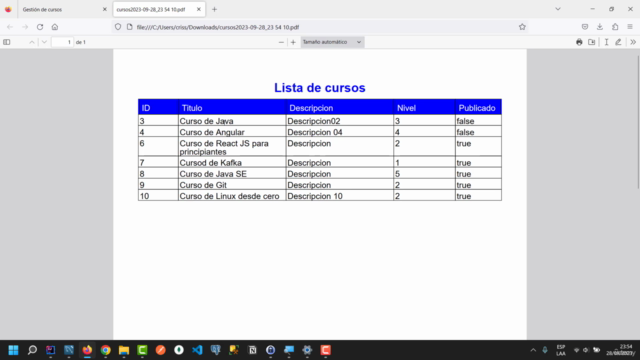Click the Descripcion 04 cell

340,132
